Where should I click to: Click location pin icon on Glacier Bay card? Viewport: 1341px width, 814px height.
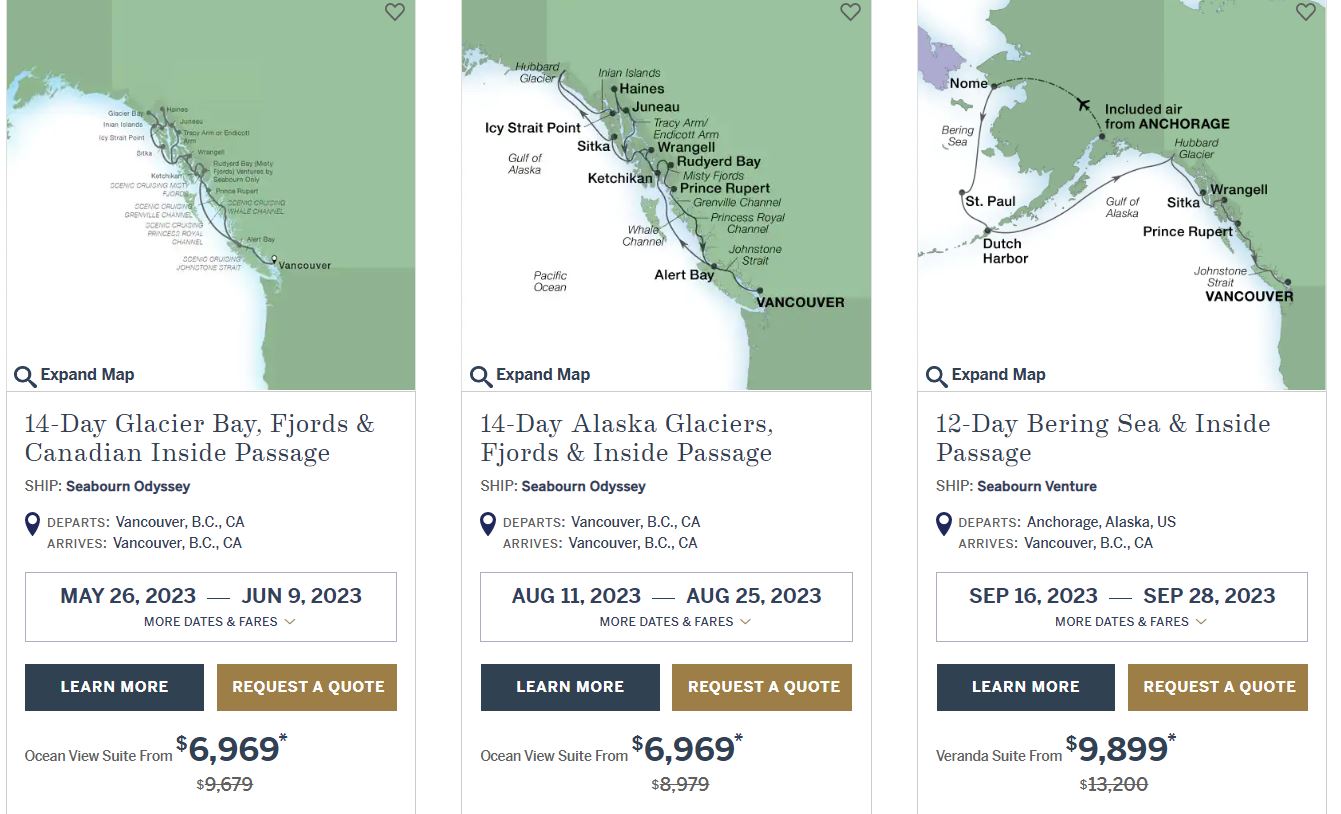coord(33,524)
